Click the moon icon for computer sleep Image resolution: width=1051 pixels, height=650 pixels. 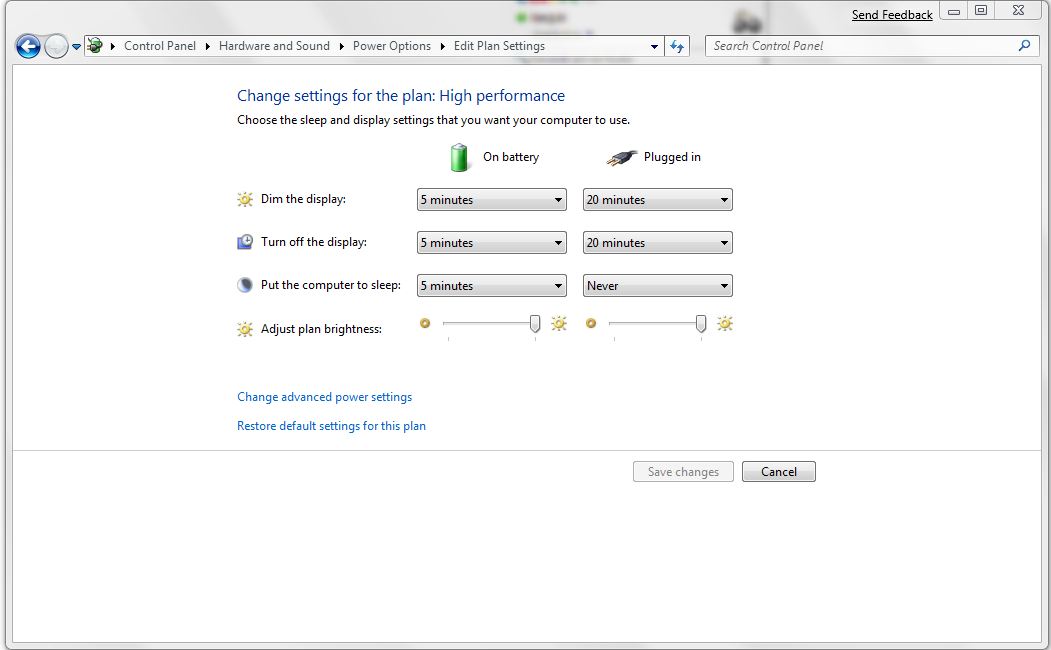pos(245,285)
